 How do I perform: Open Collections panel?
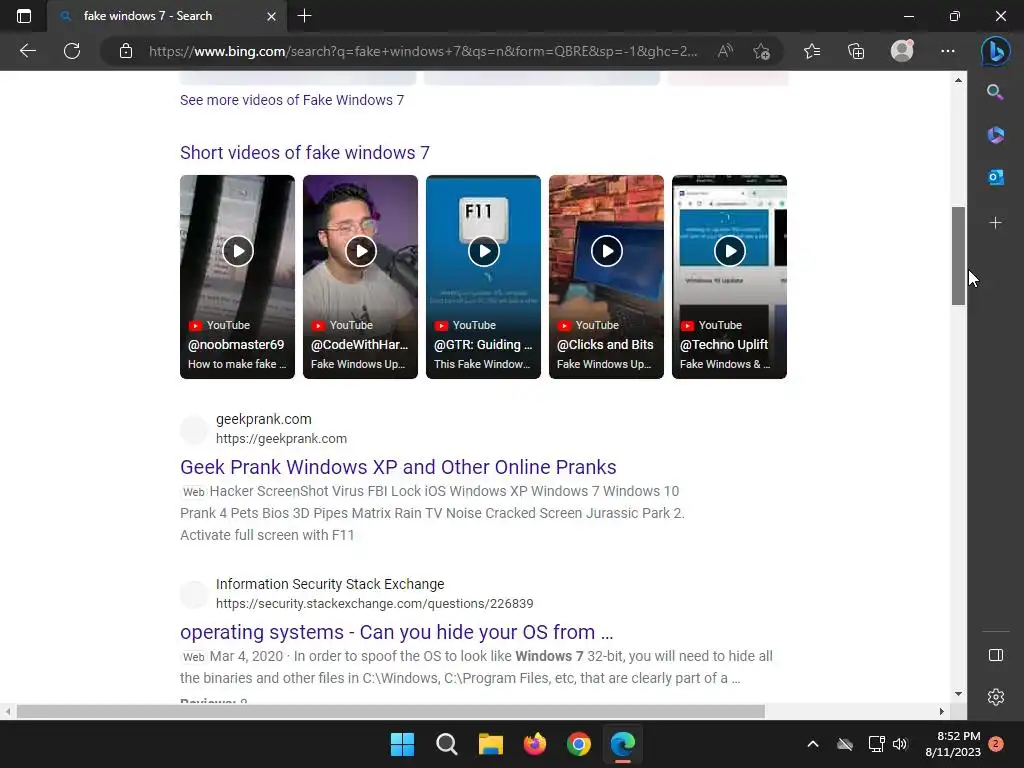coord(856,51)
